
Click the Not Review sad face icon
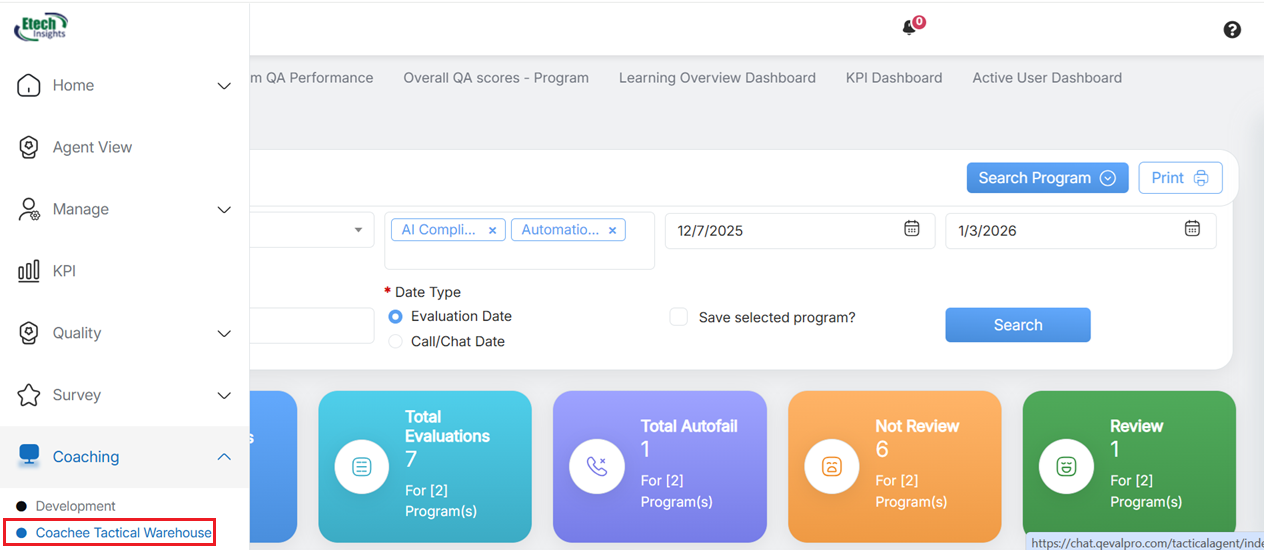point(832,466)
